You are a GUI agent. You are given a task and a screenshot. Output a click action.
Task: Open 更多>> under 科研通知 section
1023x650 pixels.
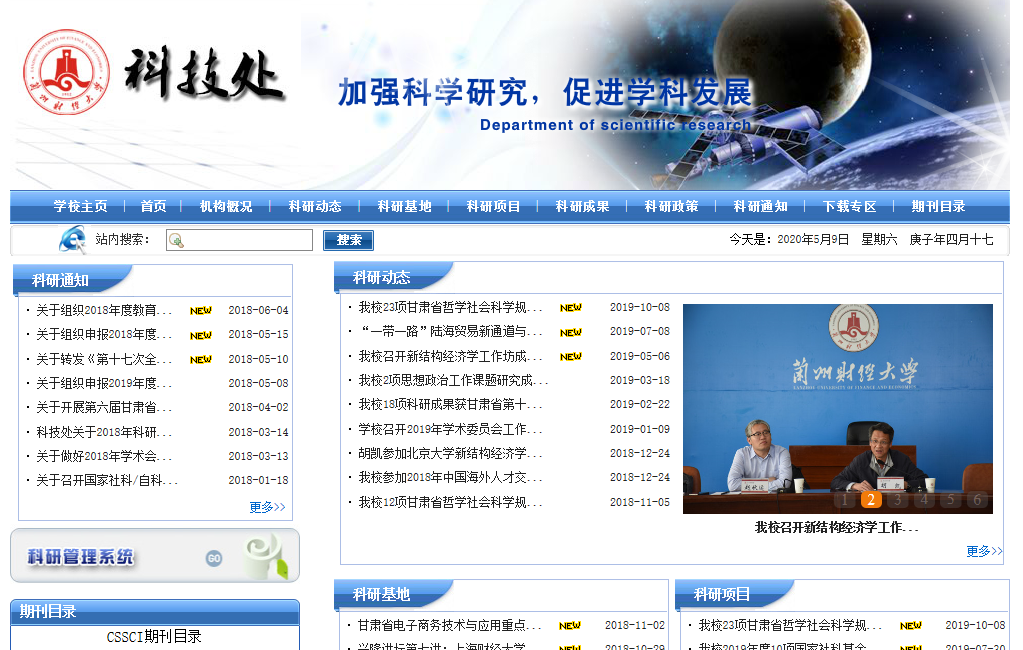(x=267, y=507)
